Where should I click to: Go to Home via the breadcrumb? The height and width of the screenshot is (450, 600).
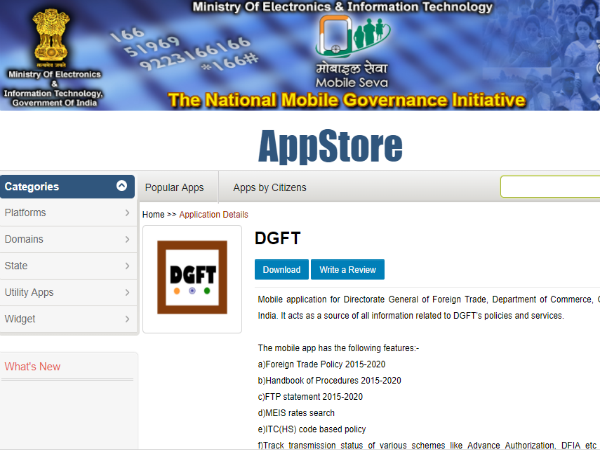(x=153, y=214)
